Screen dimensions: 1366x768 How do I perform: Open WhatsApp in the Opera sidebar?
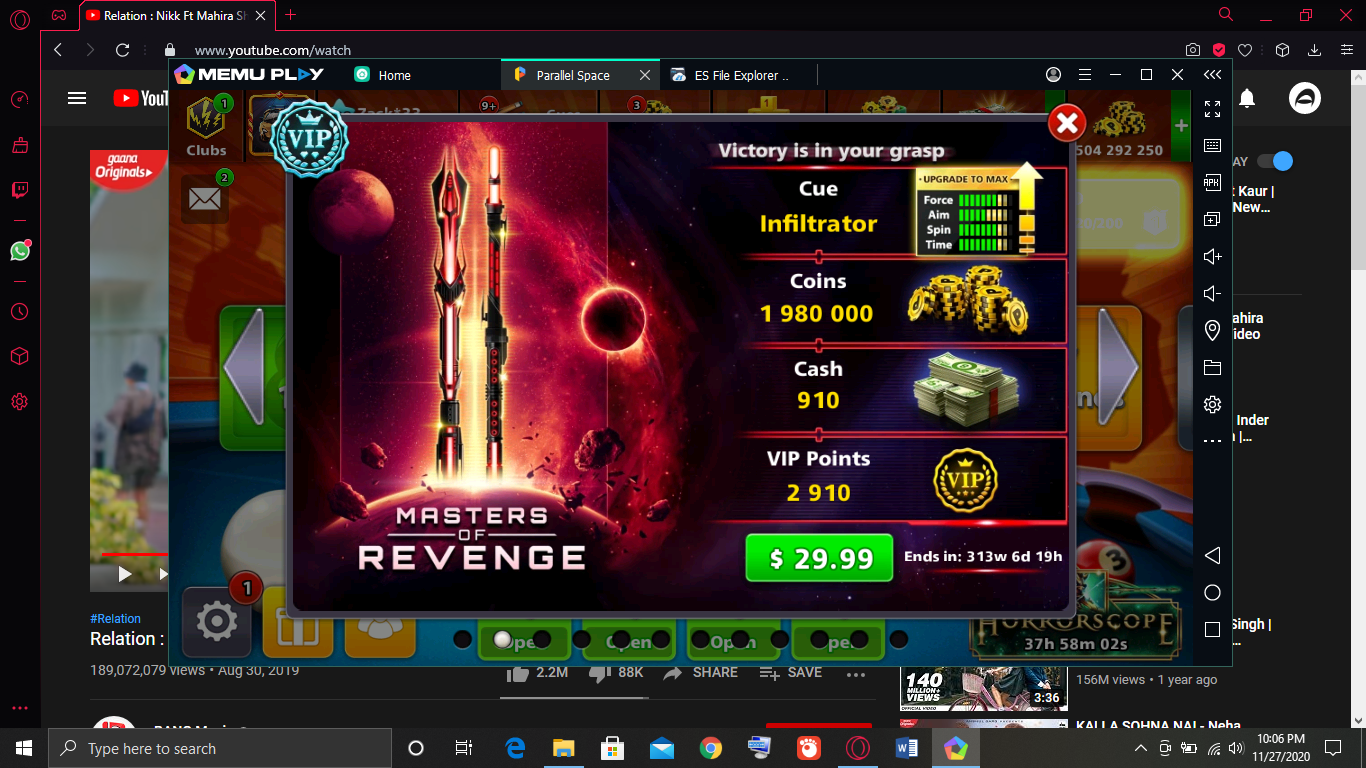click(20, 251)
